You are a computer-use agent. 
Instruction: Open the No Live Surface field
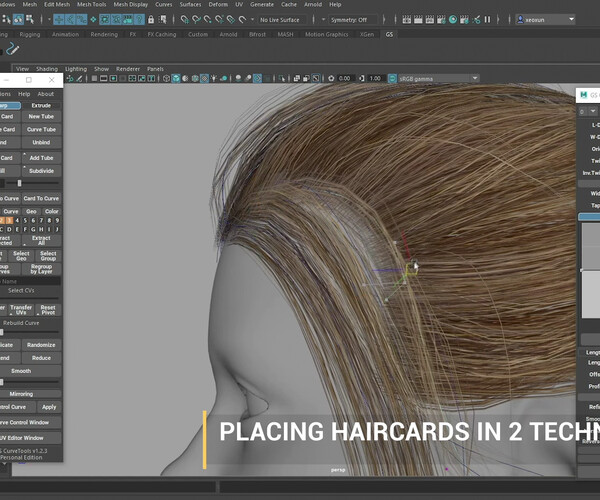282,20
